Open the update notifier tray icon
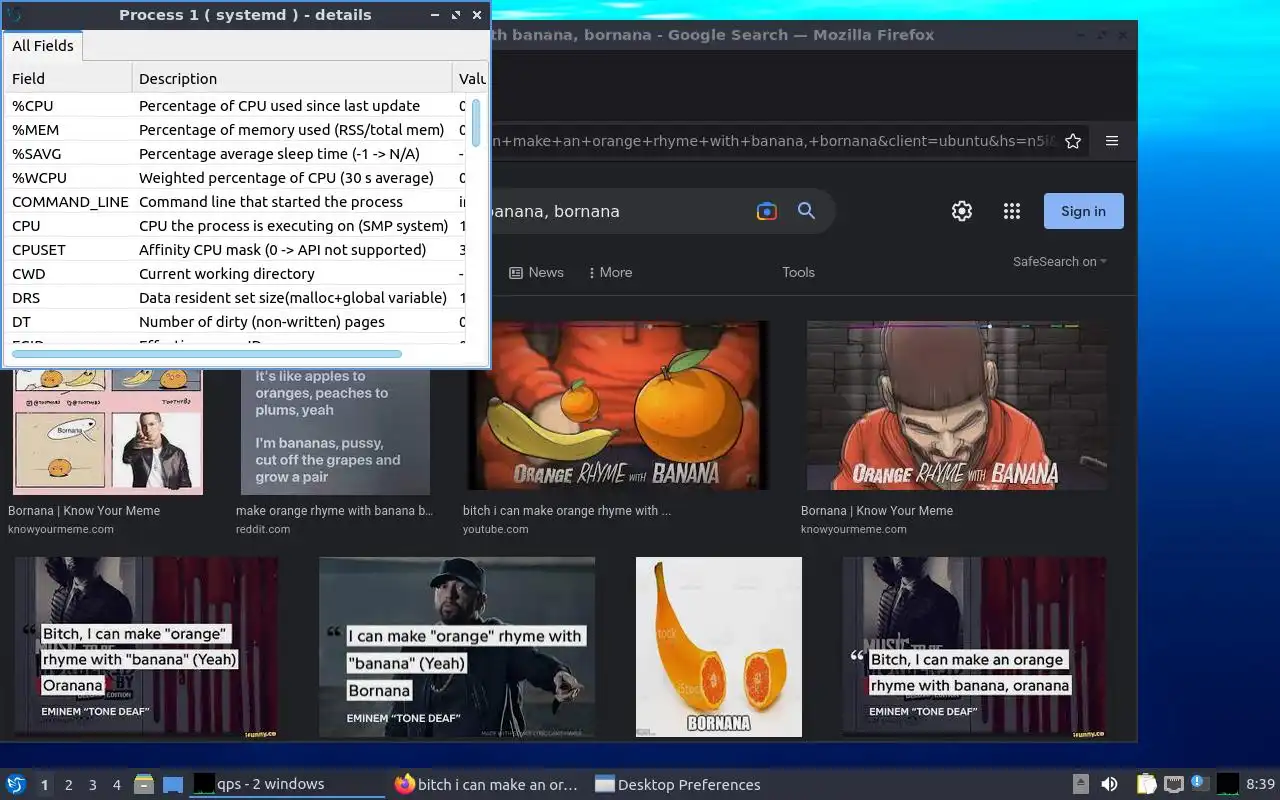Viewport: 1280px width, 800px height. coord(1199,784)
